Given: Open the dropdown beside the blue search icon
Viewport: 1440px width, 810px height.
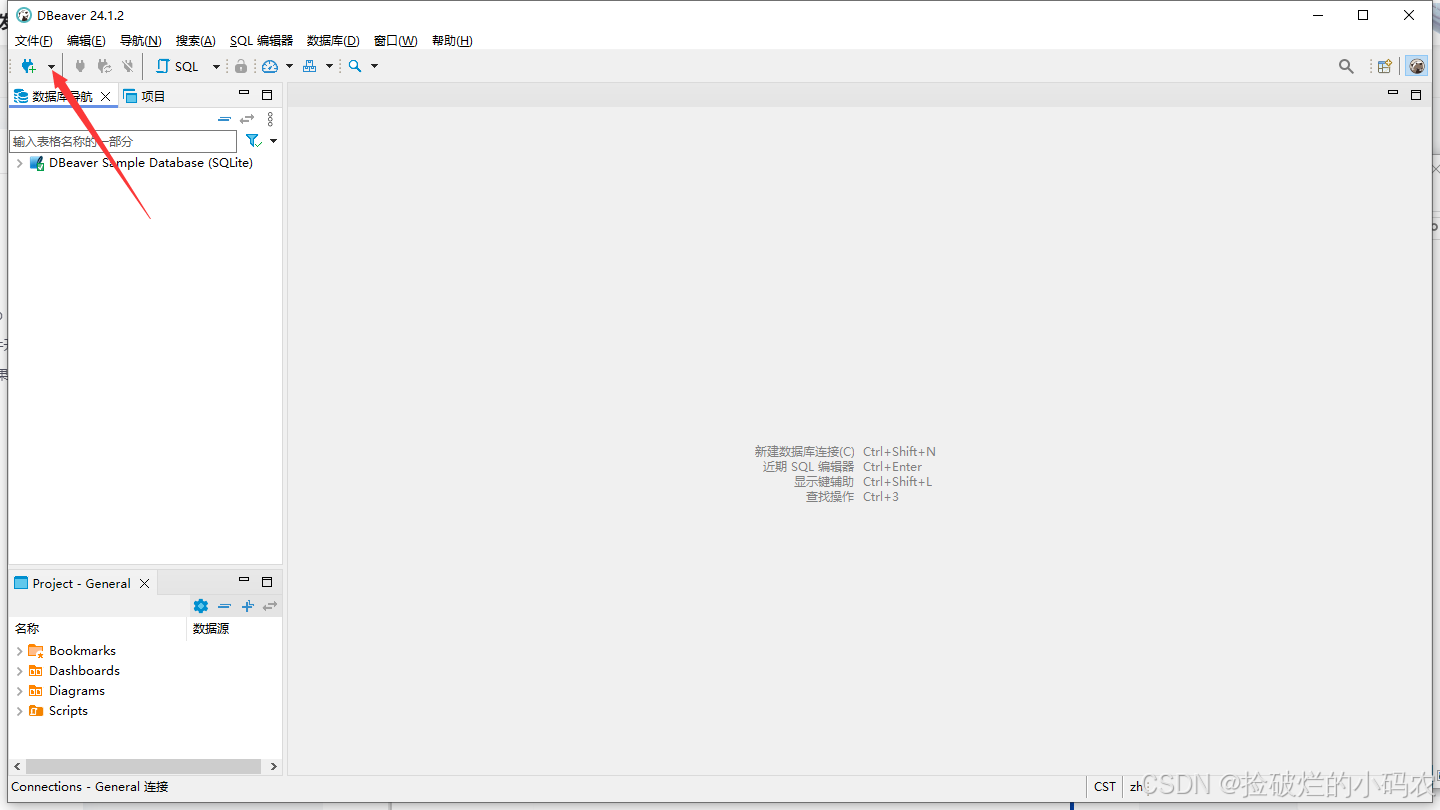Looking at the screenshot, I should pos(375,66).
